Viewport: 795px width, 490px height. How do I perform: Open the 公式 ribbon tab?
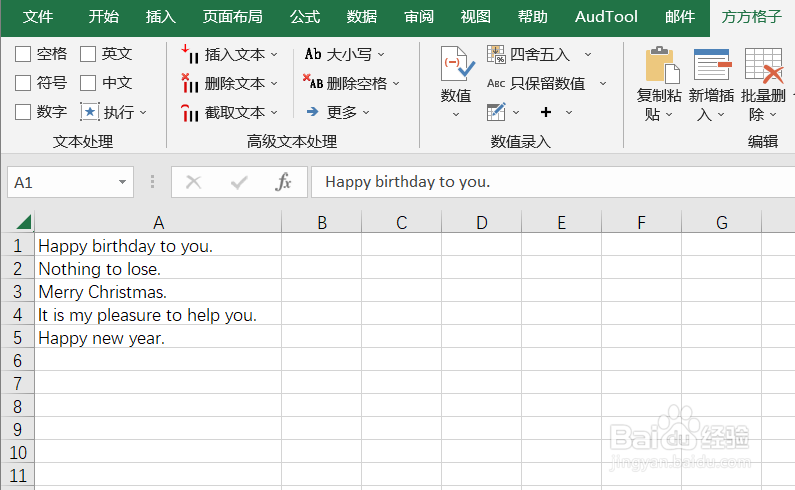tap(305, 17)
